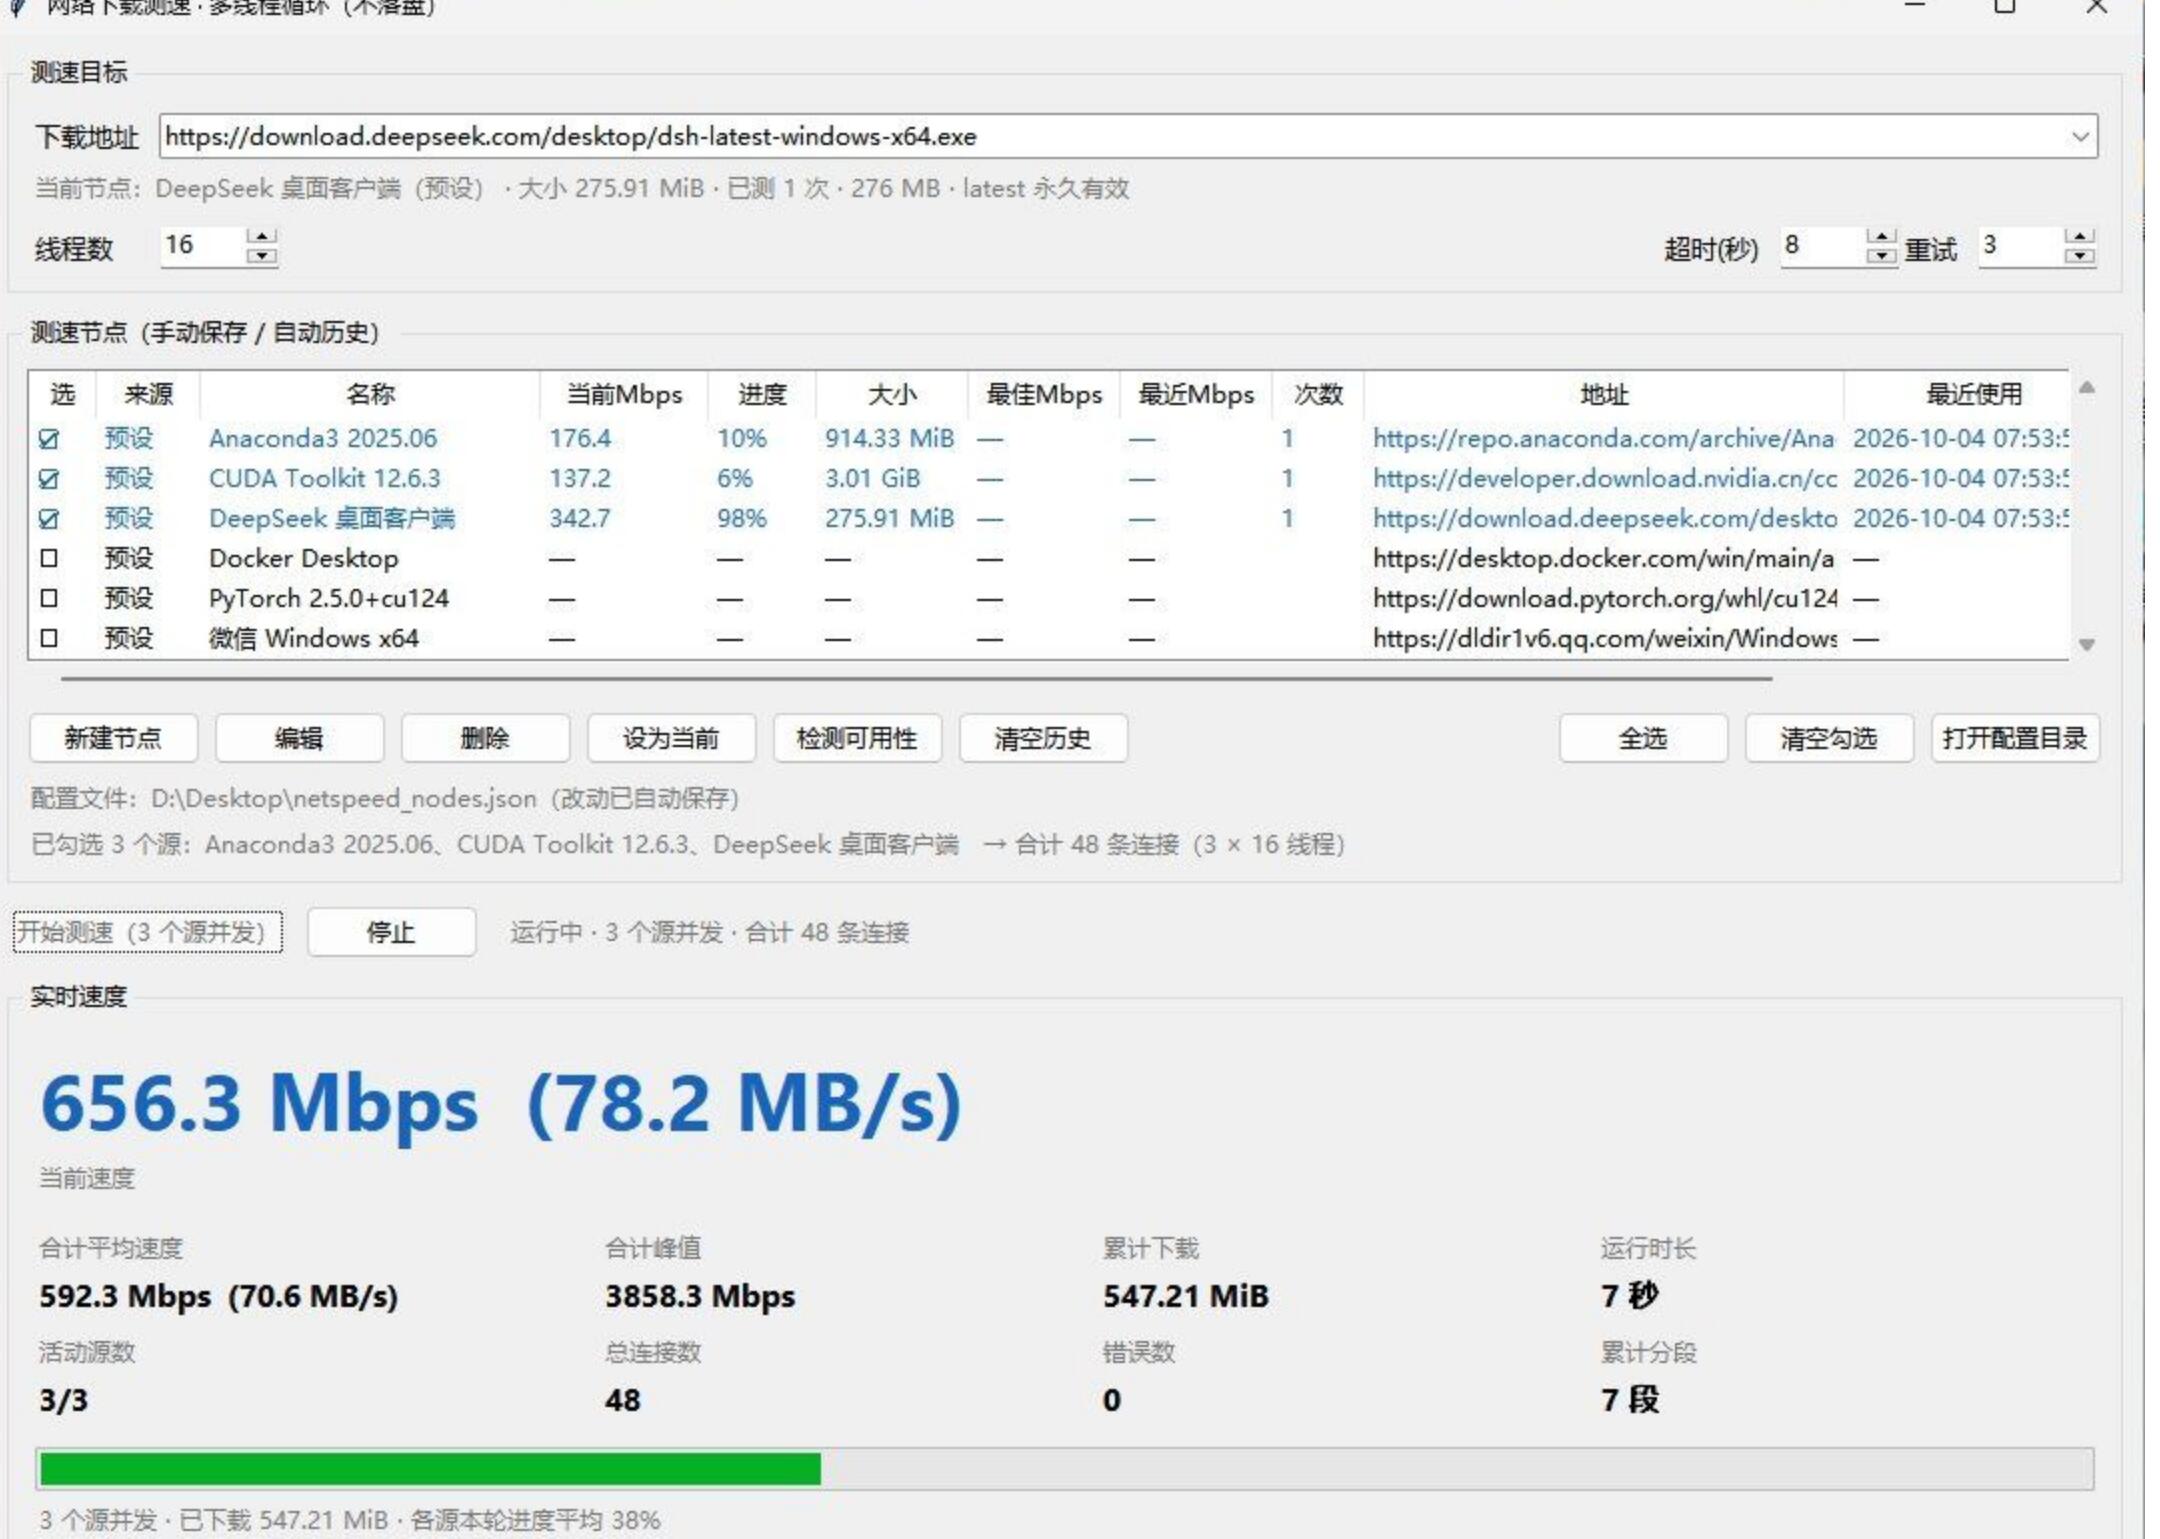Click the 新建节点 button
The width and height of the screenshot is (2160, 1539).
[x=113, y=739]
